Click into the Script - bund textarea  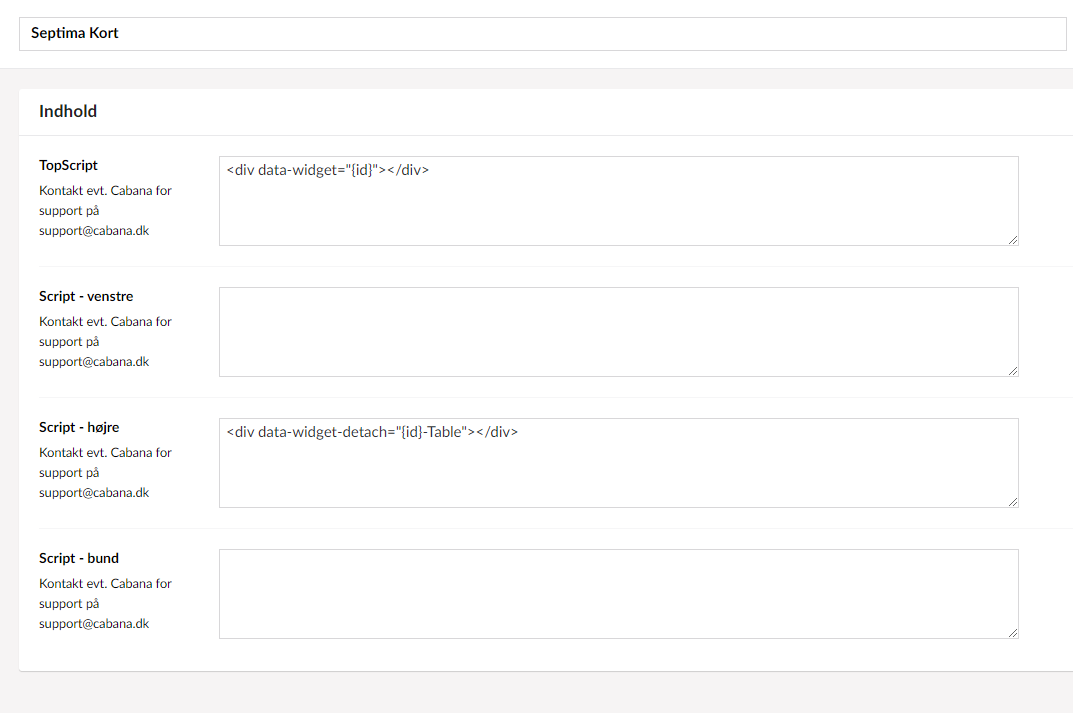(x=618, y=594)
